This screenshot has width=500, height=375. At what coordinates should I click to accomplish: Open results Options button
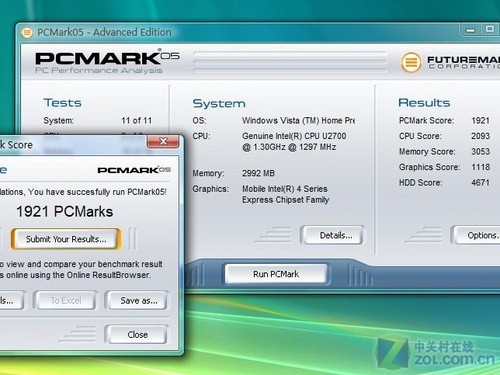pyautogui.click(x=477, y=235)
